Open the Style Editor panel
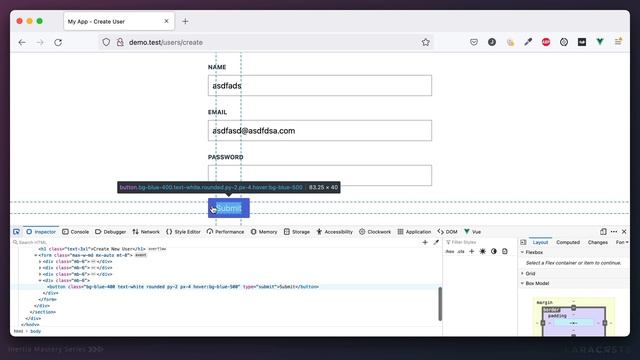This screenshot has width=640, height=360. 183,231
